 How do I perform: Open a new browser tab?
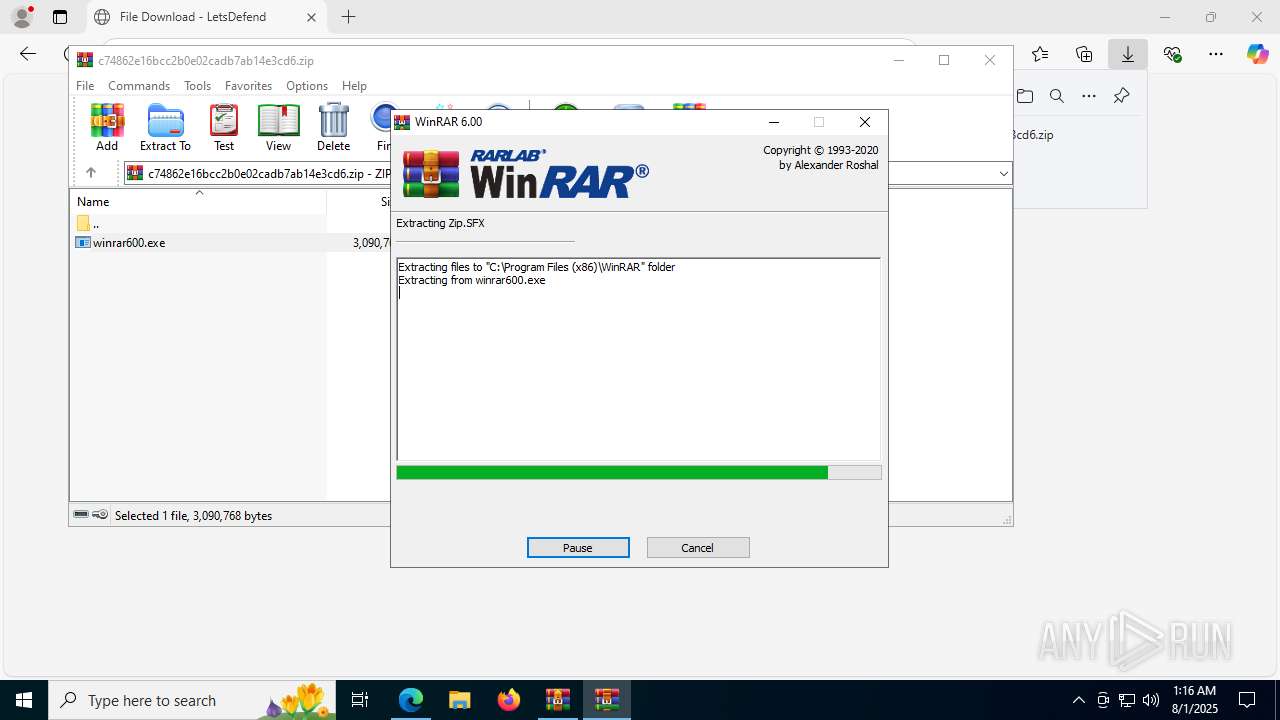[348, 17]
